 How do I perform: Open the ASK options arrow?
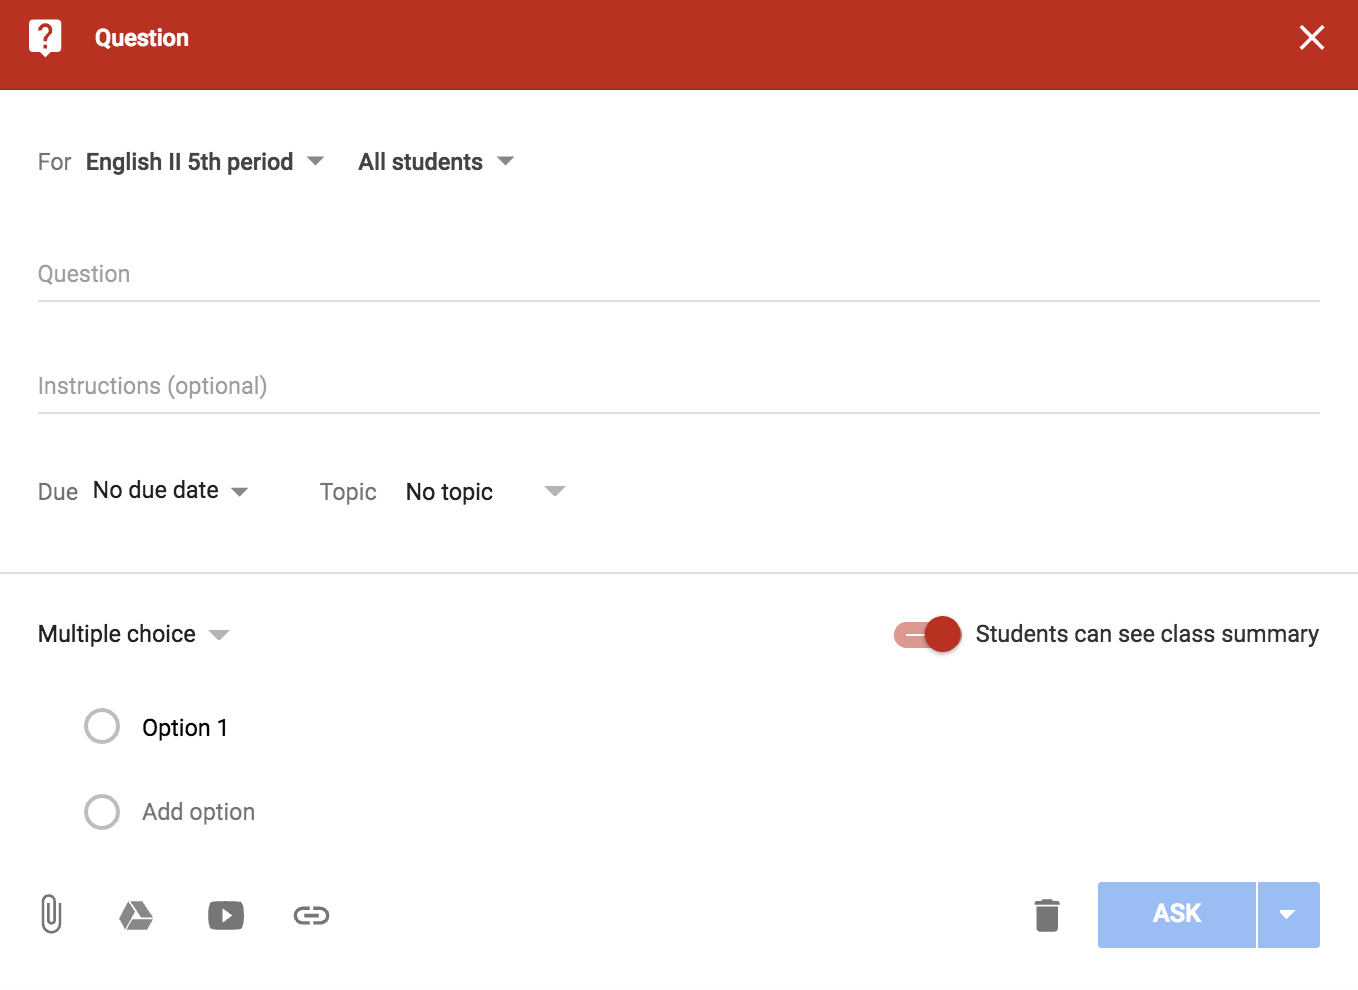pyautogui.click(x=1289, y=914)
